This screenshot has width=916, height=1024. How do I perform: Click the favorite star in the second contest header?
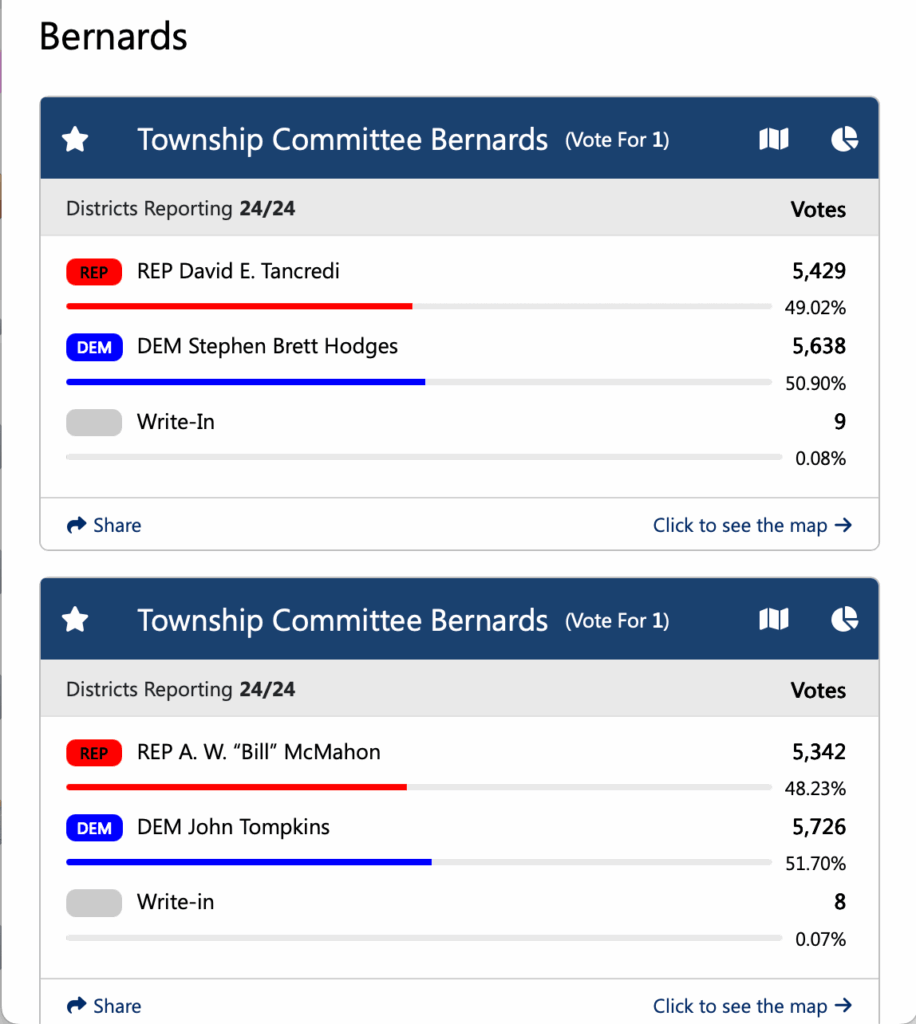pos(75,621)
